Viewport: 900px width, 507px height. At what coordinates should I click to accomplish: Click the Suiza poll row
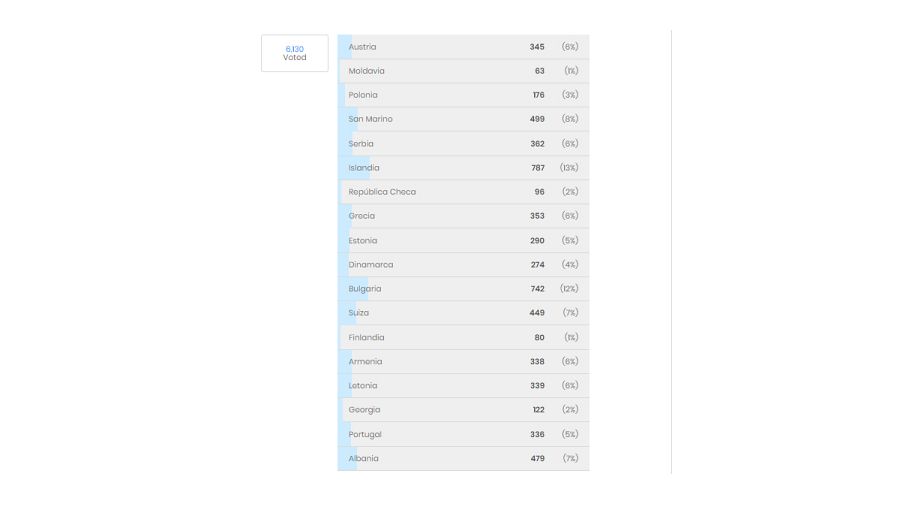tap(463, 313)
